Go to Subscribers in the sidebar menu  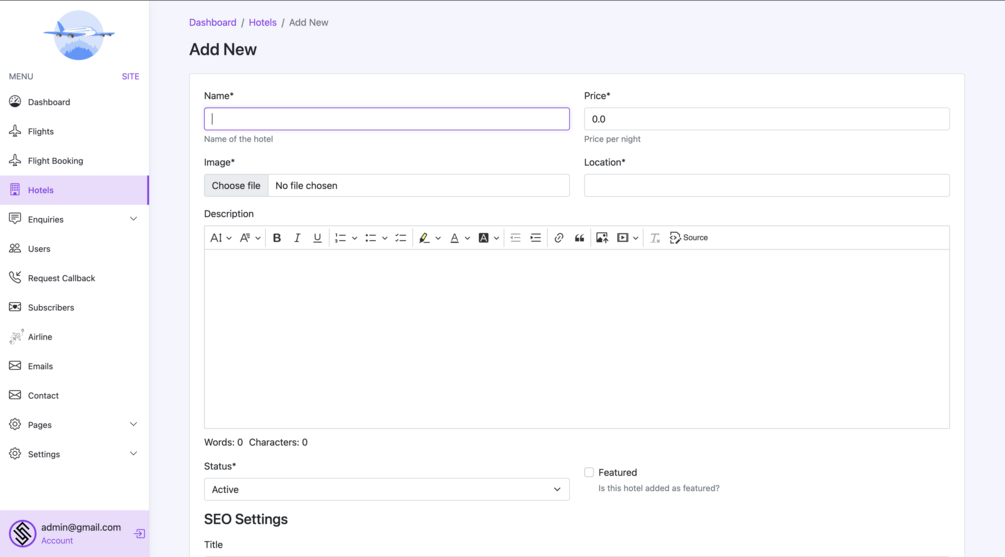click(51, 308)
